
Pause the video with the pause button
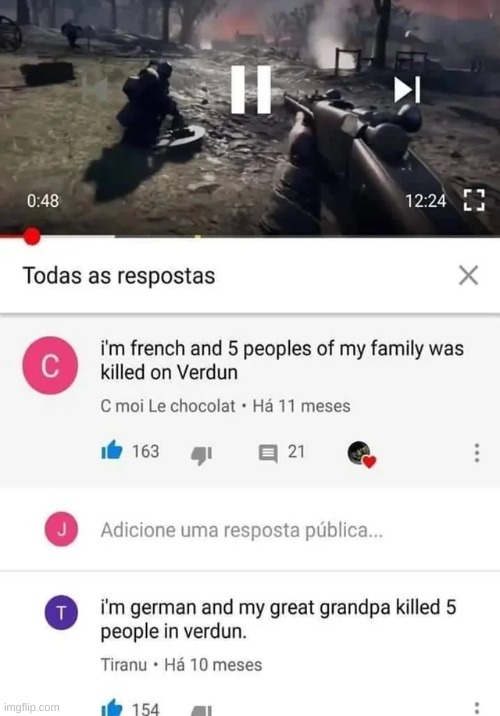251,90
